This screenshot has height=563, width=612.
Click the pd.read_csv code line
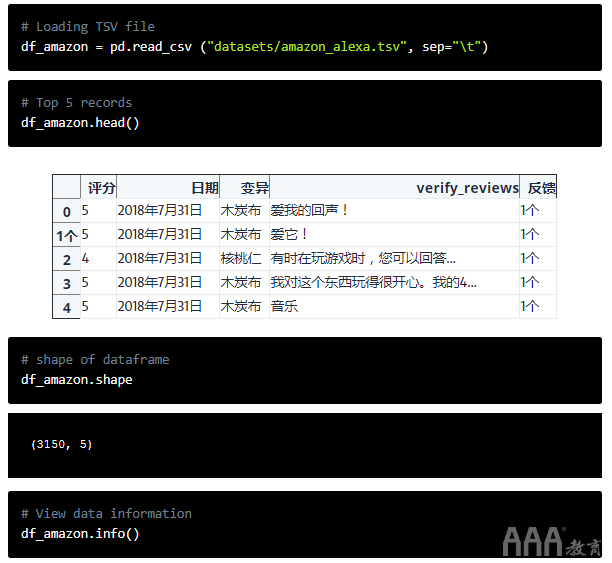(x=254, y=47)
